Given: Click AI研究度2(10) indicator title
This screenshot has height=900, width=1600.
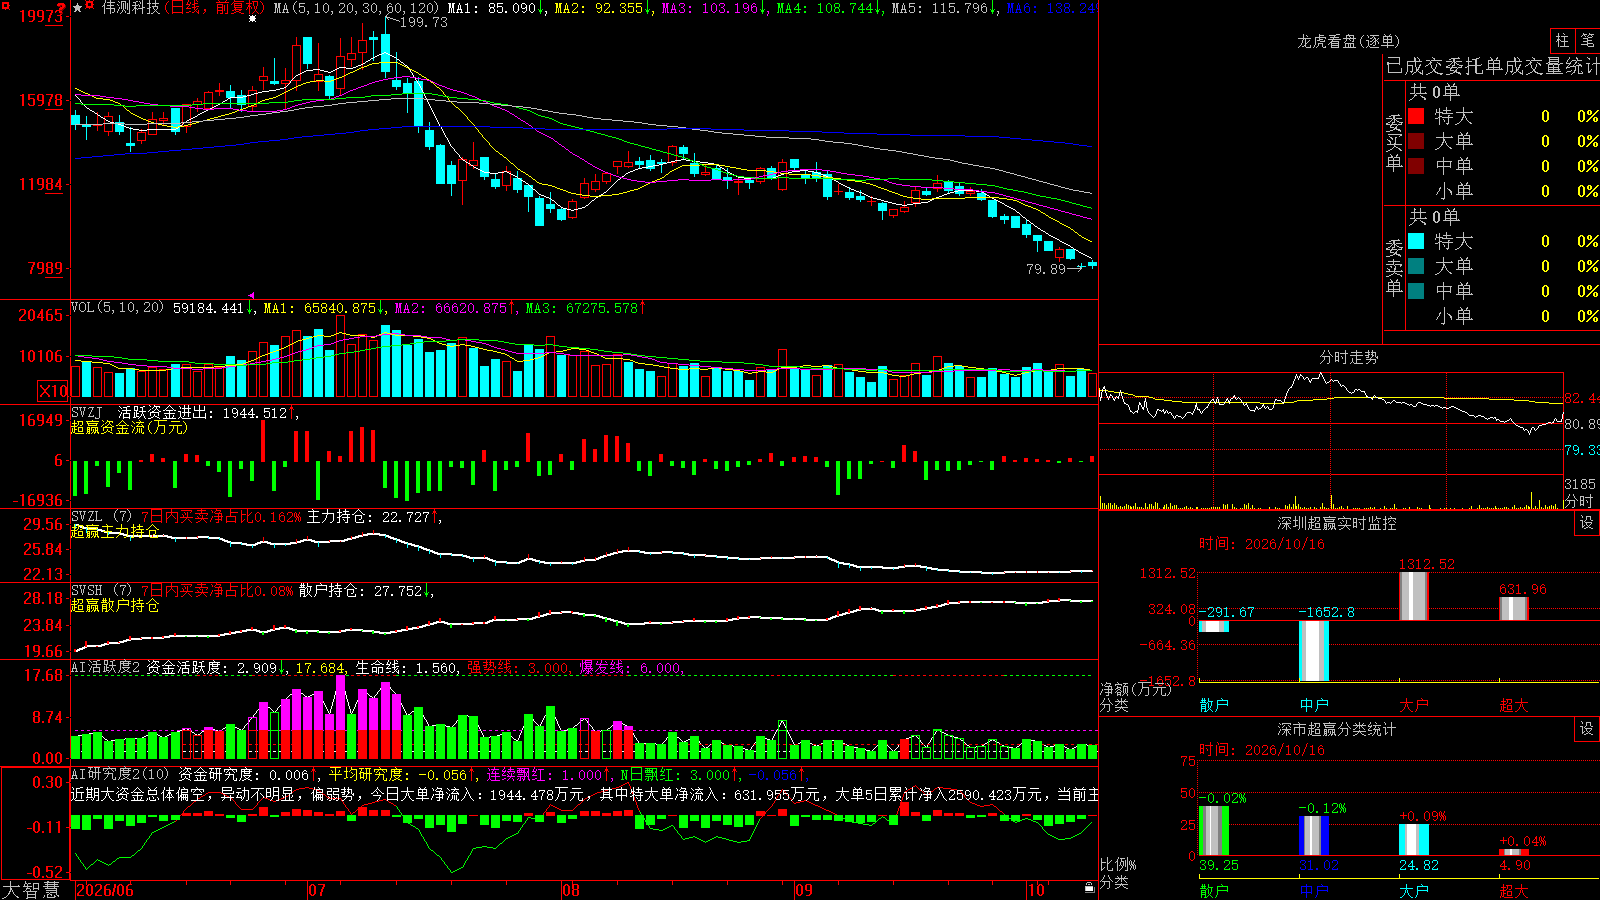Looking at the screenshot, I should click(121, 774).
